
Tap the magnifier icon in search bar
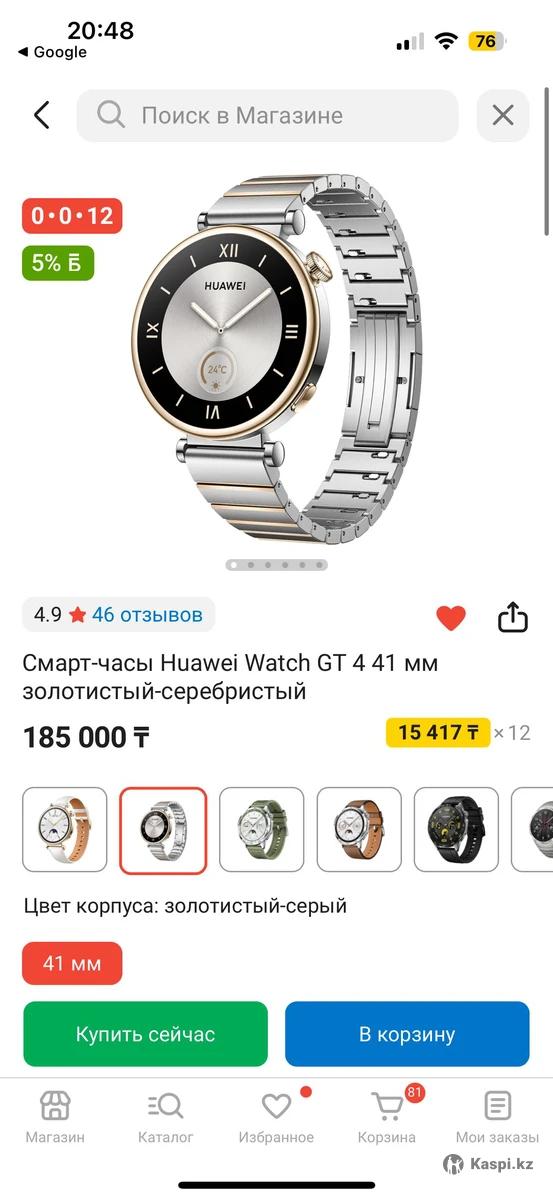point(111,115)
